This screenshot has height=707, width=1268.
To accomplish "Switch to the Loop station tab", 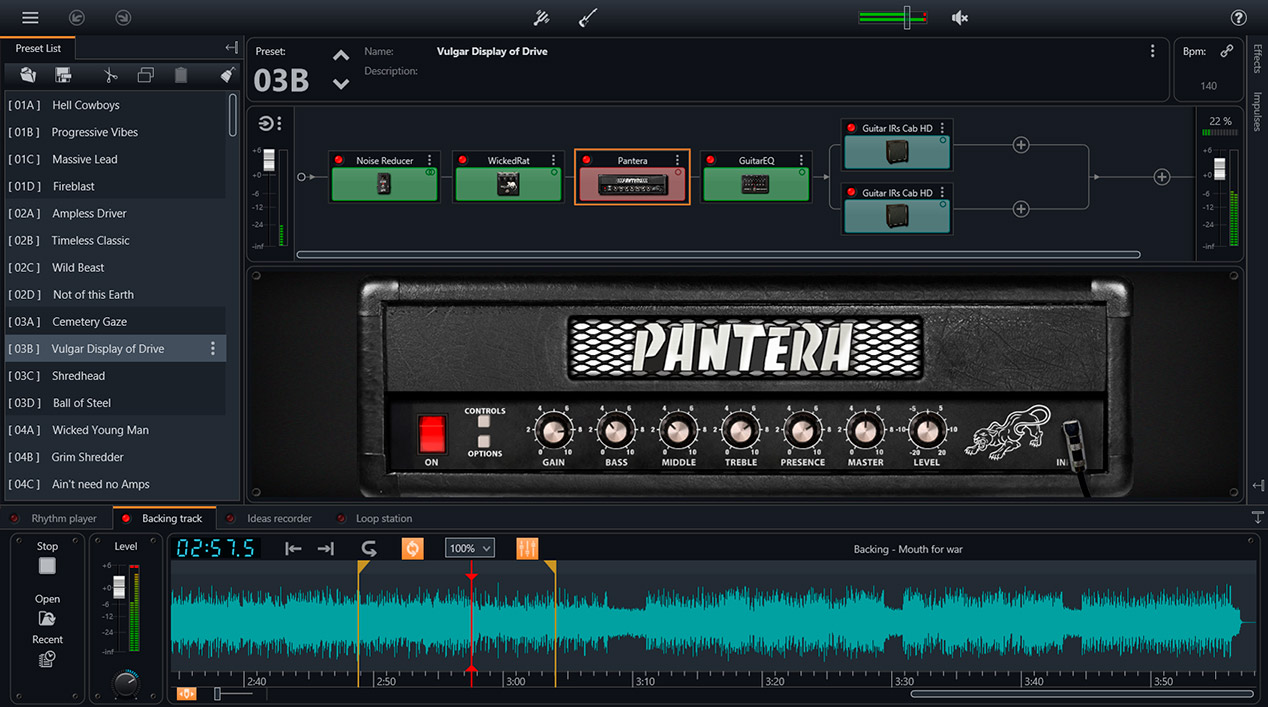I will 383,519.
